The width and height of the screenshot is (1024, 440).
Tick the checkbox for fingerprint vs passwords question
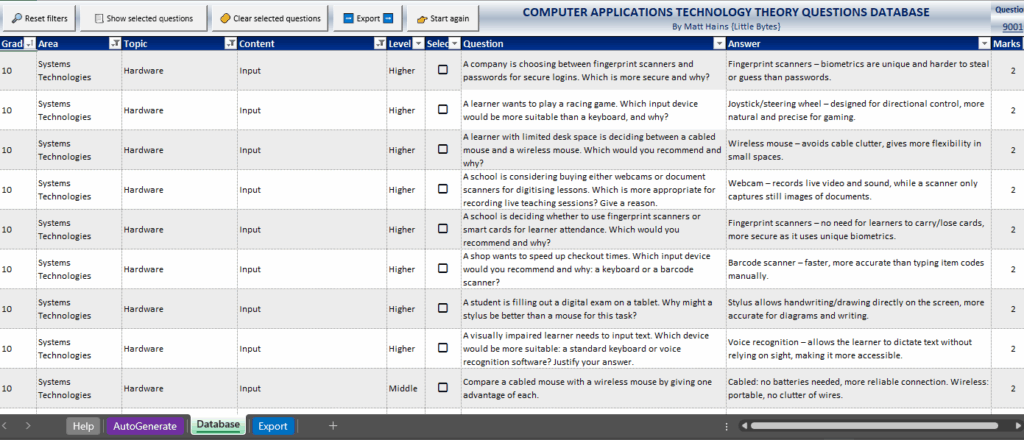443,70
